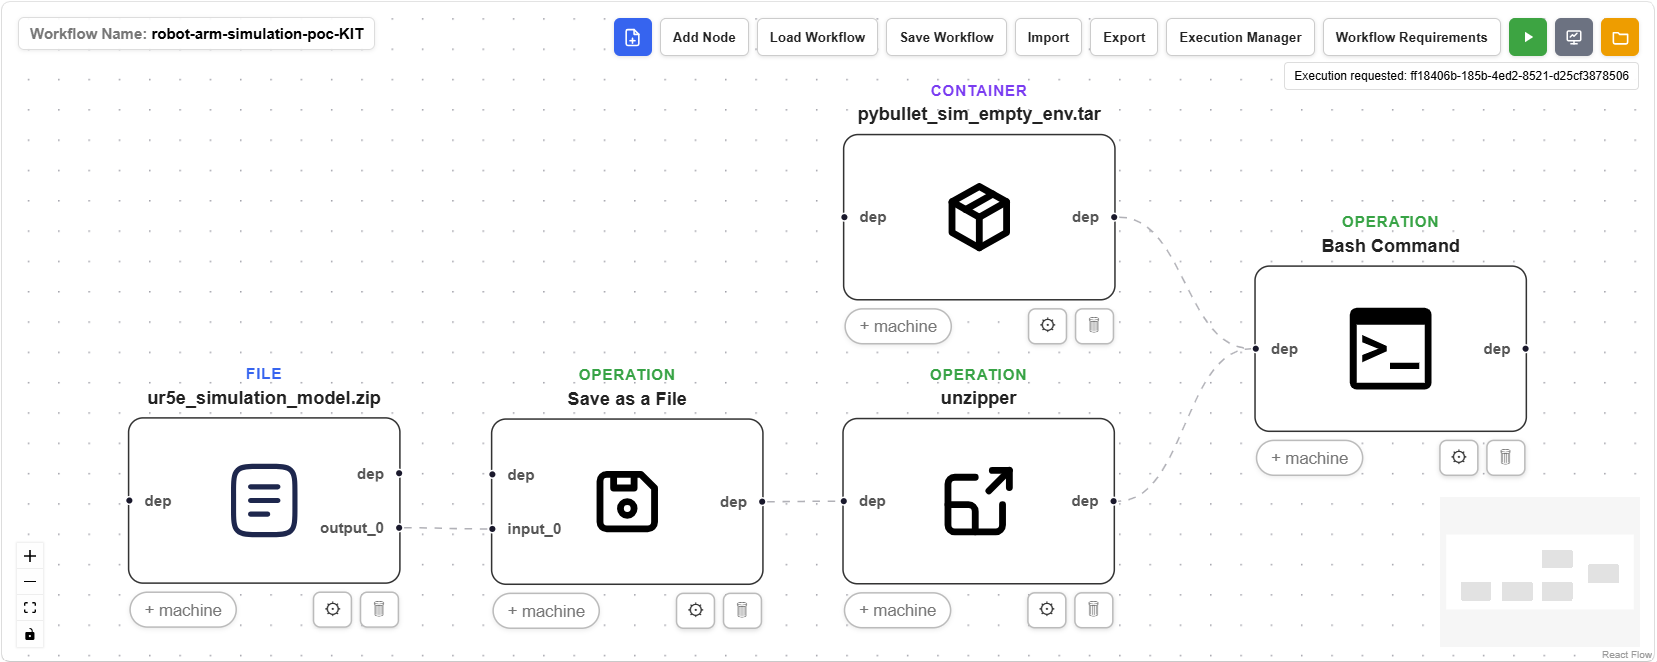This screenshot has height=662, width=1657.
Task: Add machine to Save as a File node
Action: [546, 611]
